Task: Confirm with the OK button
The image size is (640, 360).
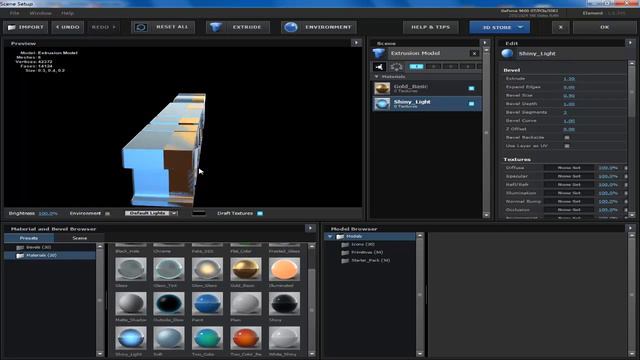Action: pos(604,27)
